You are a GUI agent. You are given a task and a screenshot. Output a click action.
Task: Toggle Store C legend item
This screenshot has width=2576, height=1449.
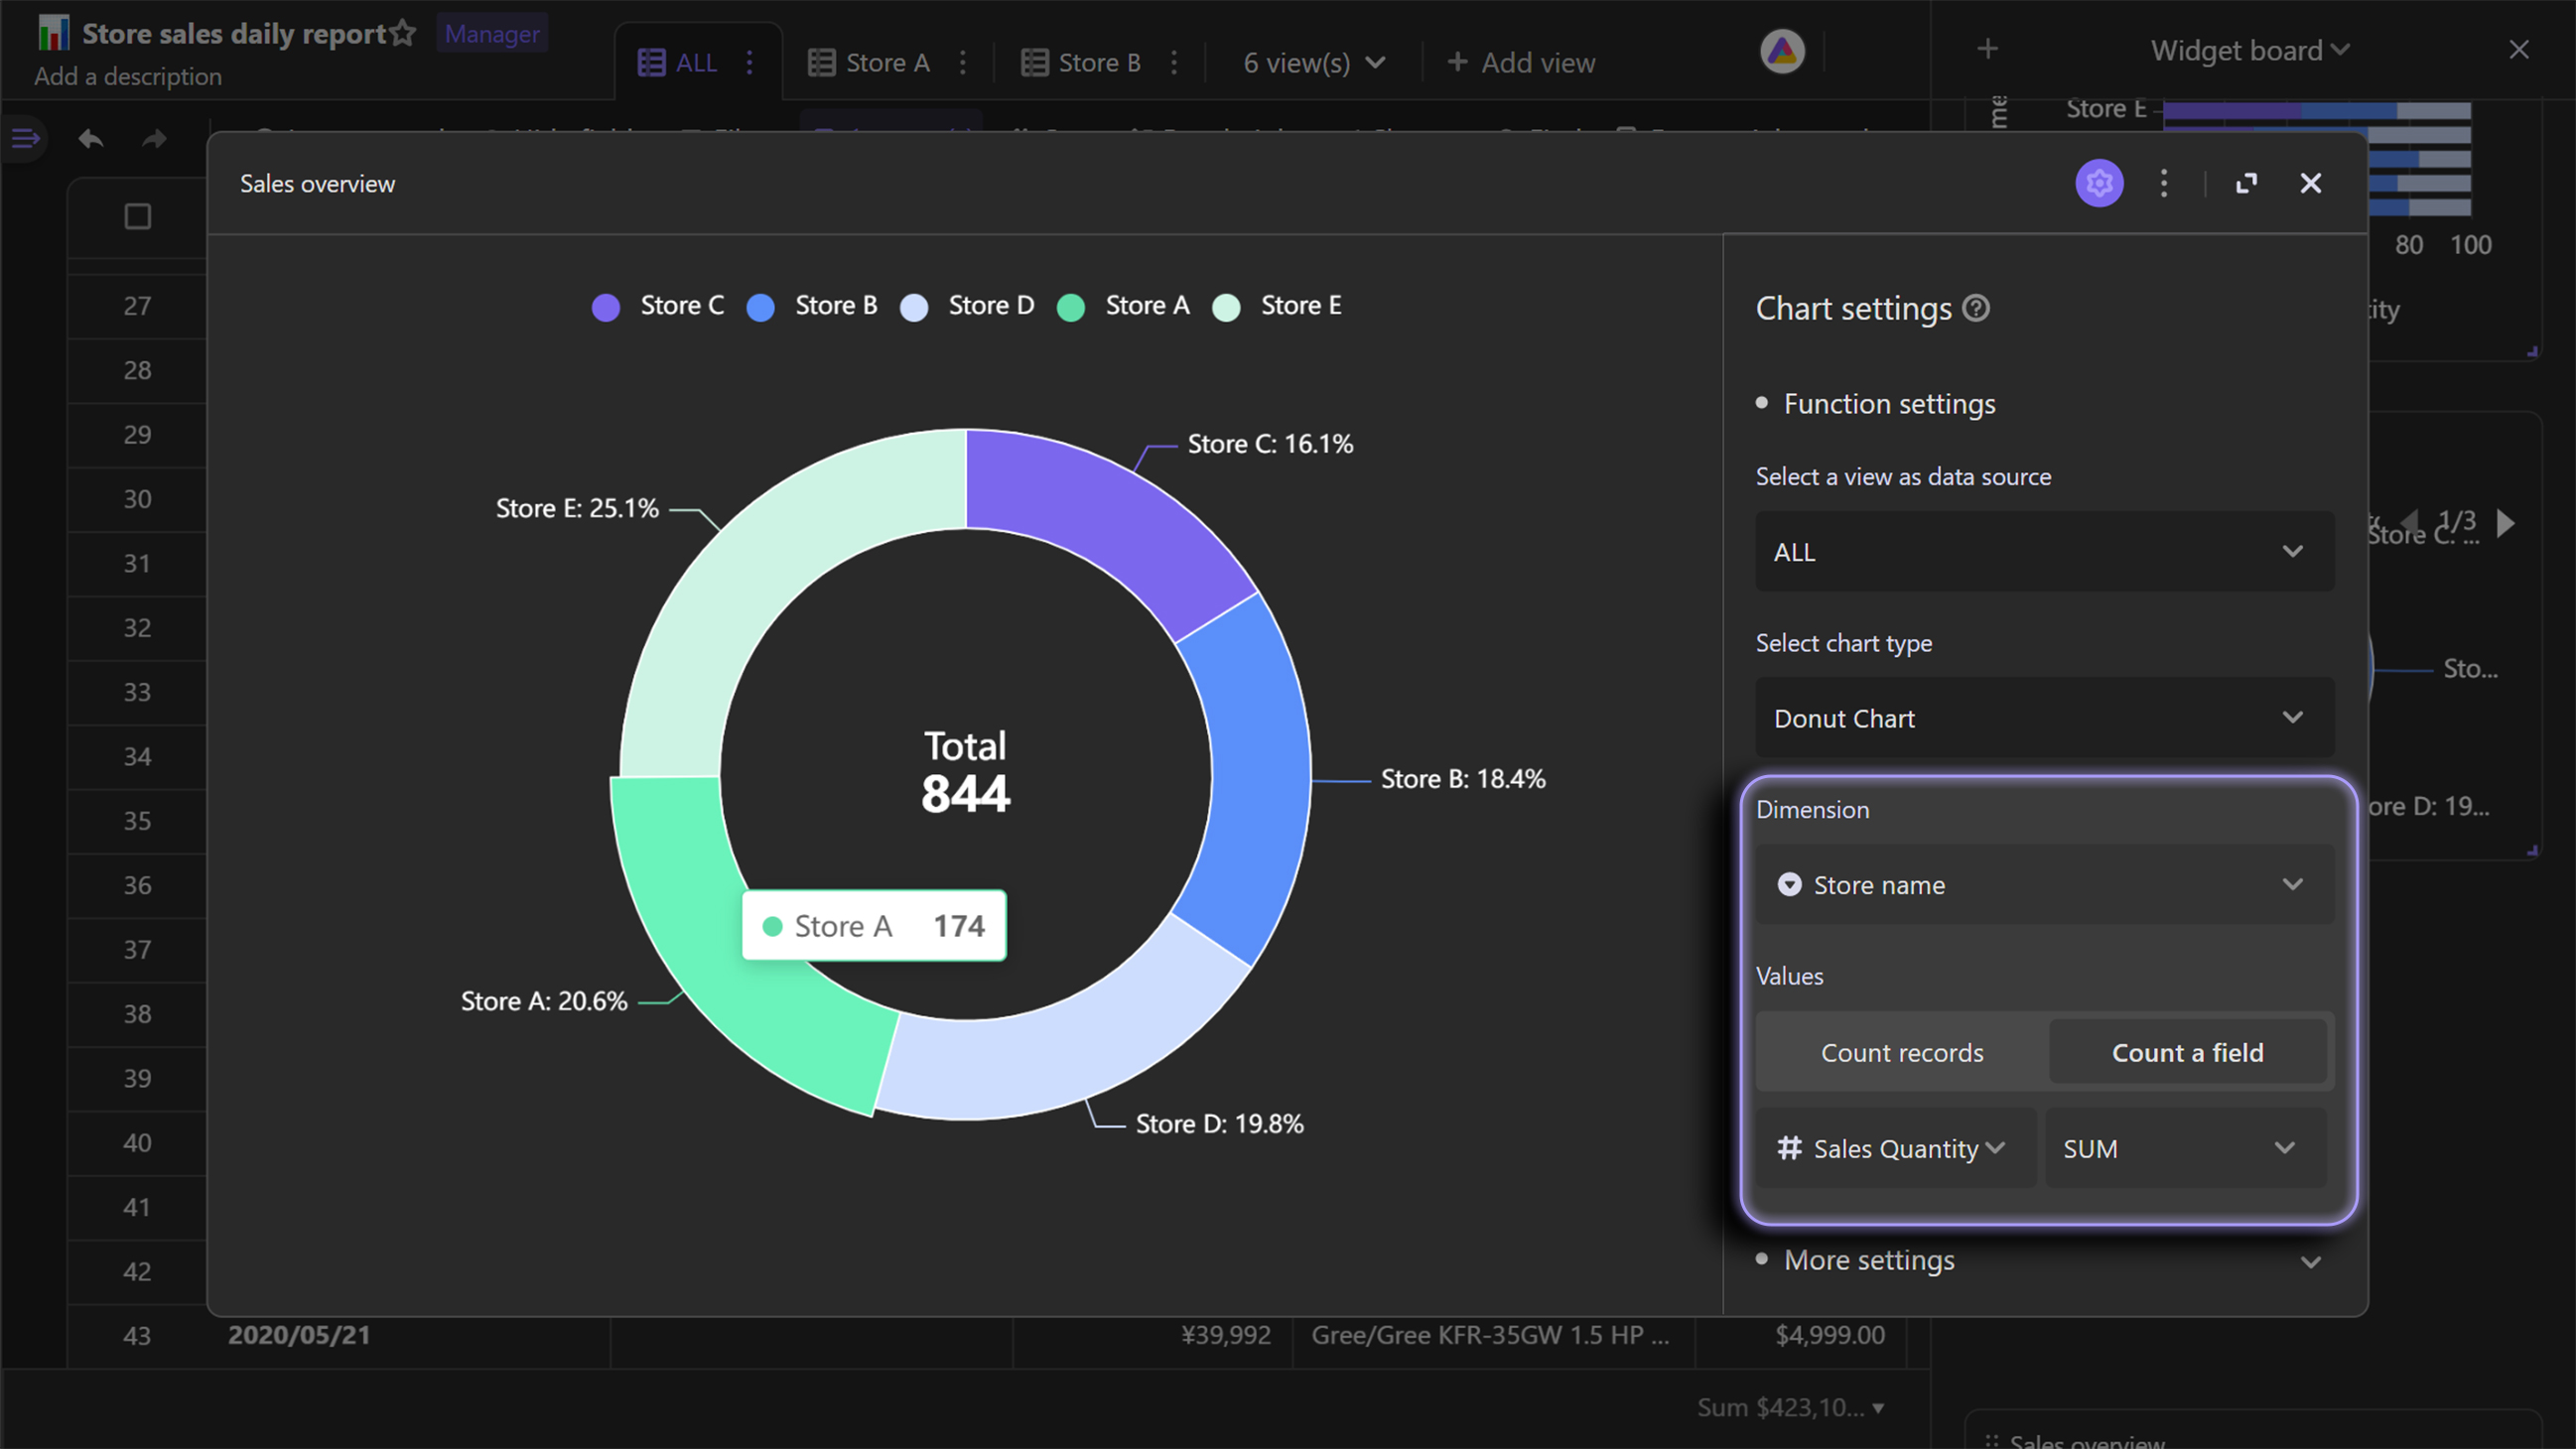(x=657, y=306)
